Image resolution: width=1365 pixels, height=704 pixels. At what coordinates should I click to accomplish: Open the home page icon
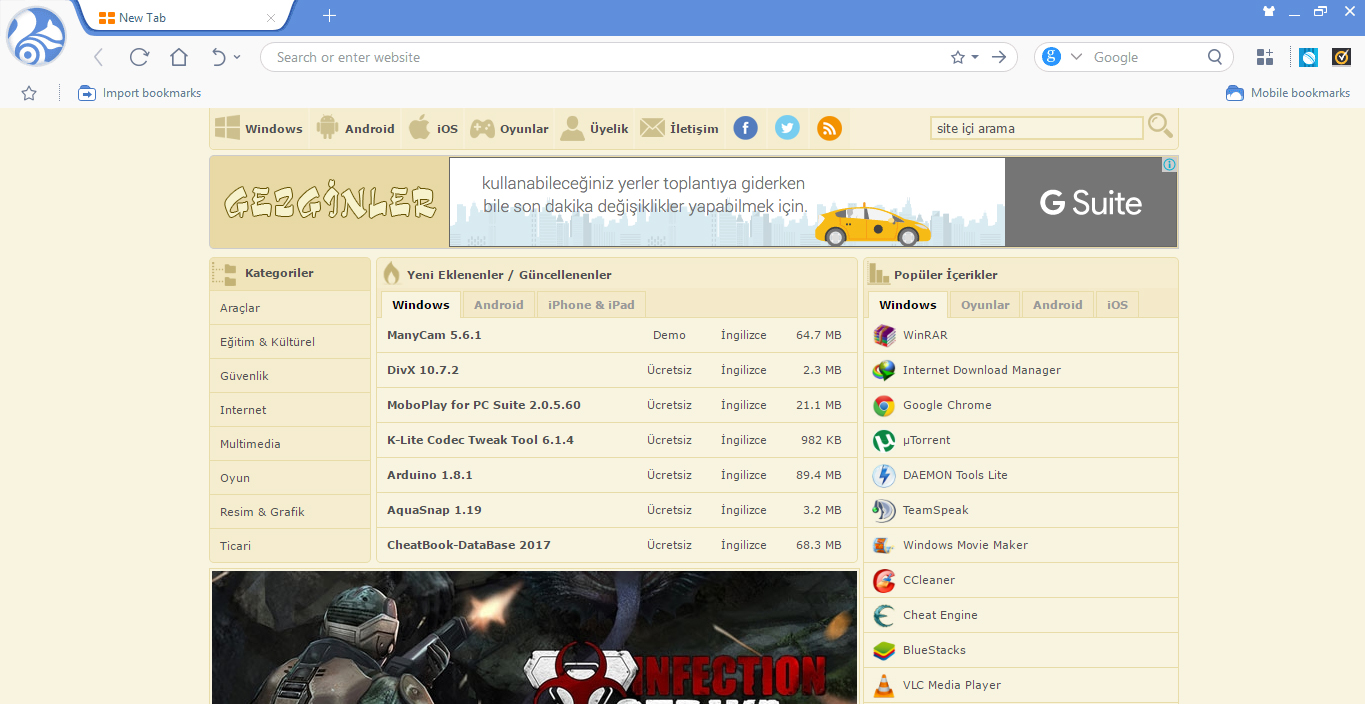179,57
